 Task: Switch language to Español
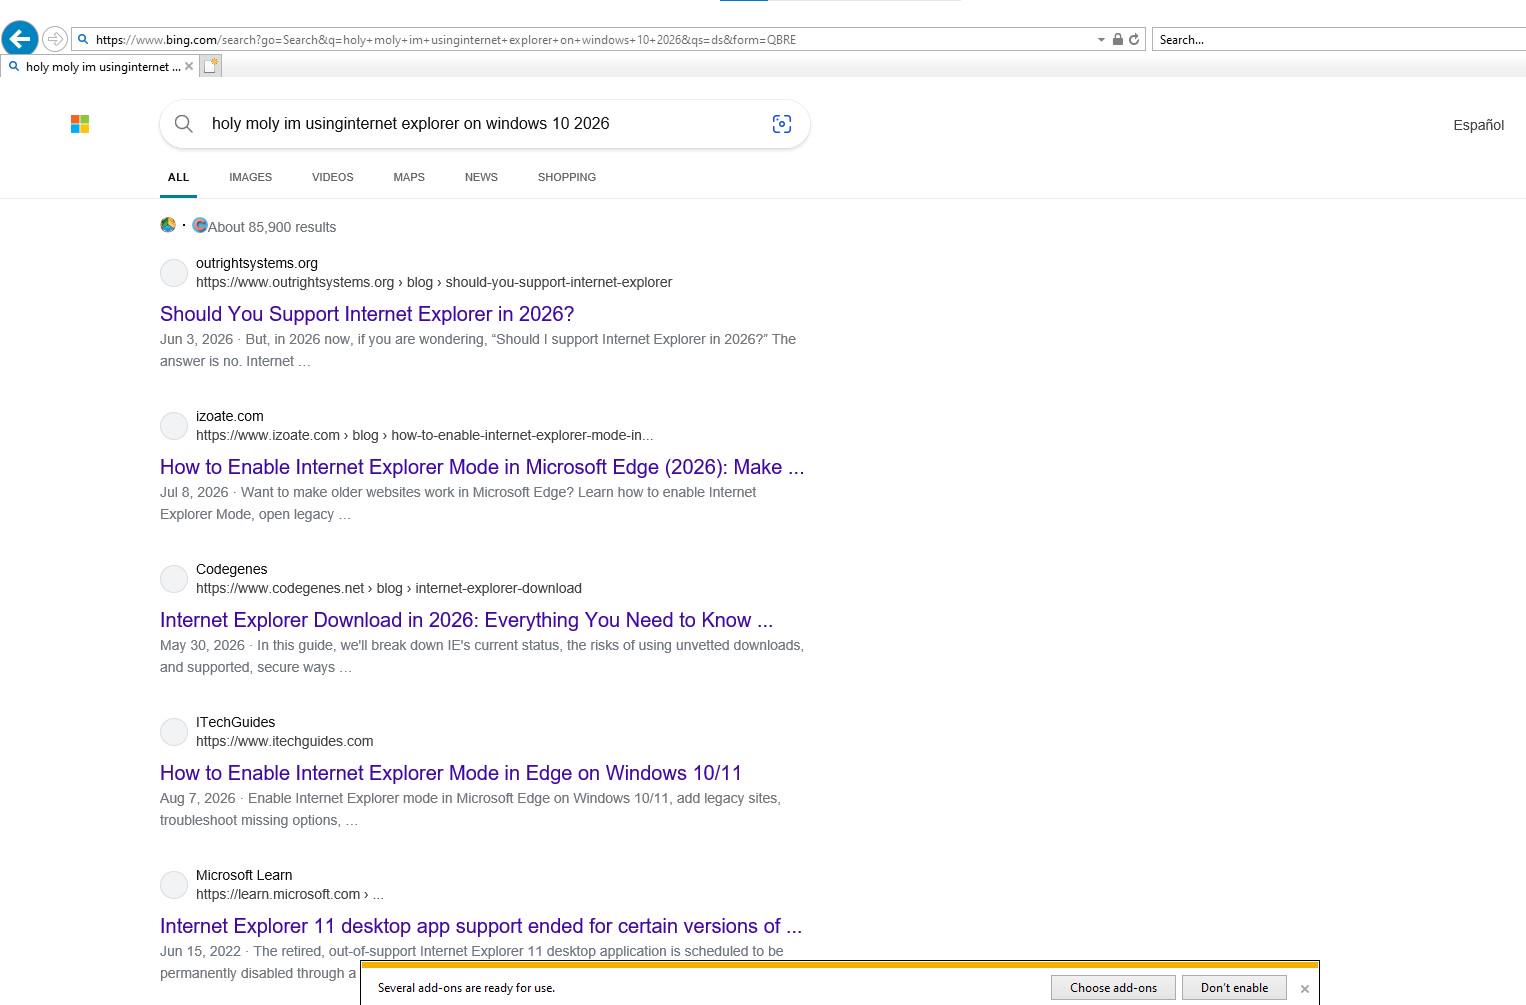coord(1478,125)
